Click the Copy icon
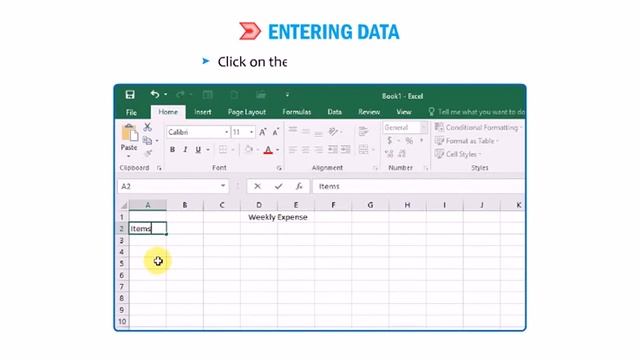Screen dimensions: 640x360 (x=147, y=140)
